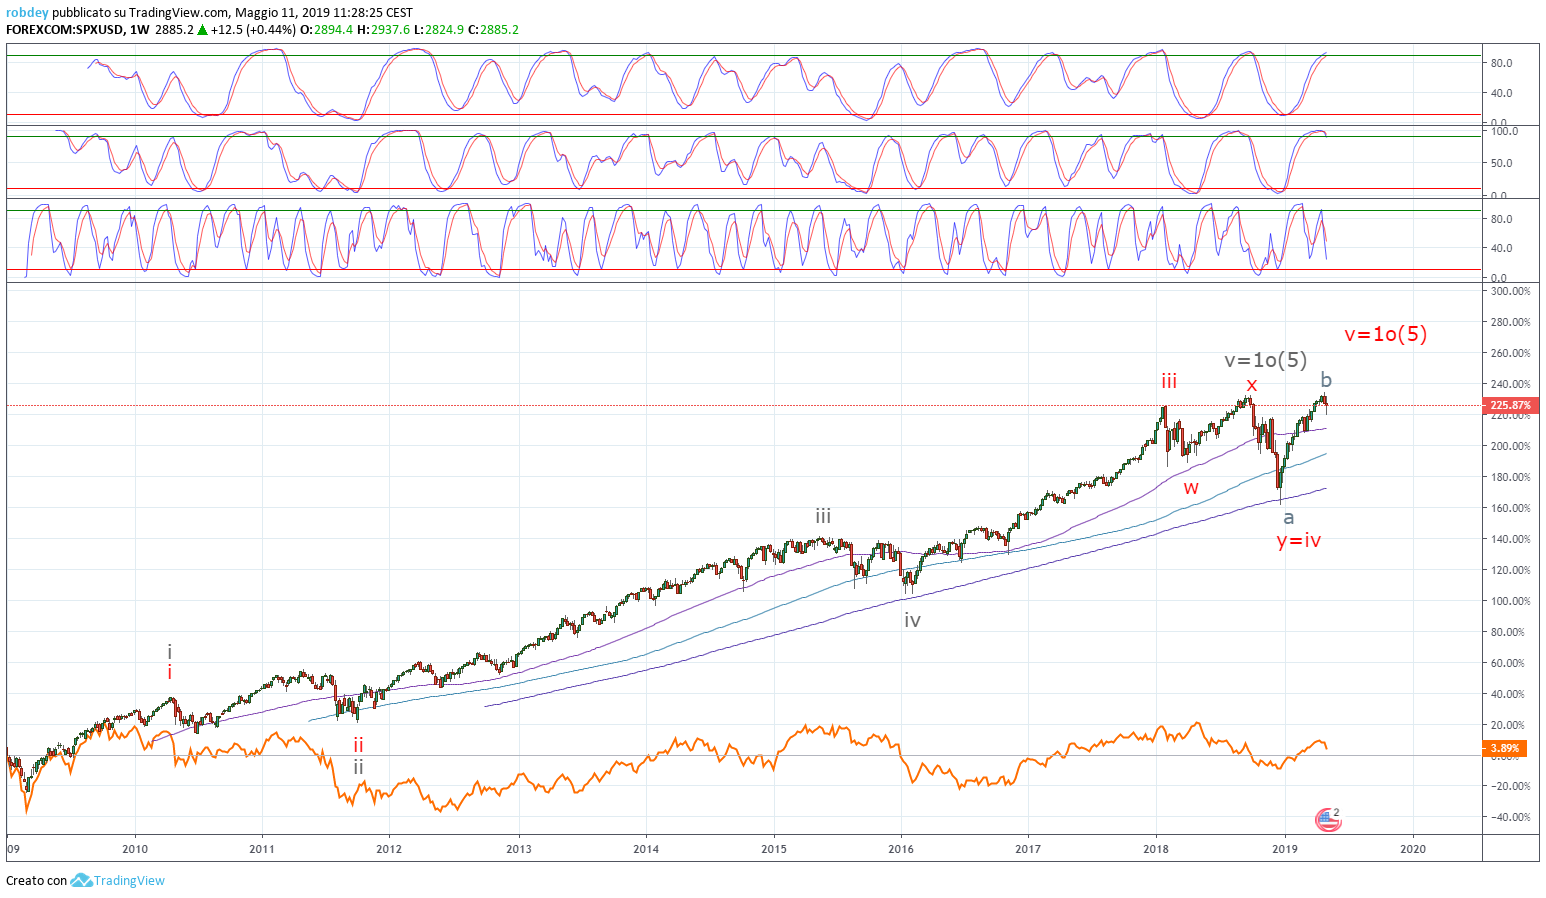Select the gray 'a' wave label
The height and width of the screenshot is (898, 1546).
pos(1289,518)
